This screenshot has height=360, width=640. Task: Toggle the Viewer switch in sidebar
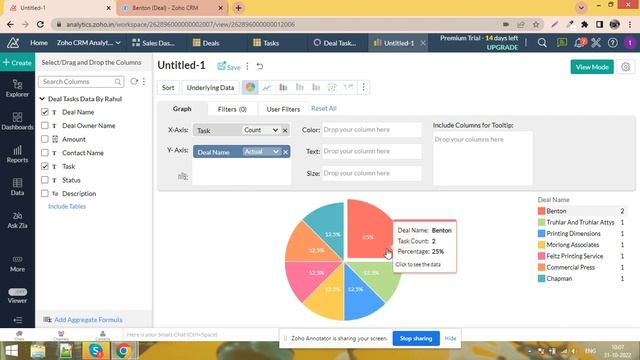tap(18, 292)
